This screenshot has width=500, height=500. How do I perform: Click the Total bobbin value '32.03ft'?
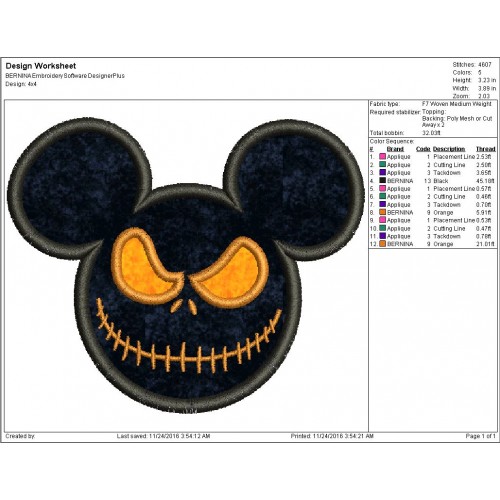point(431,133)
